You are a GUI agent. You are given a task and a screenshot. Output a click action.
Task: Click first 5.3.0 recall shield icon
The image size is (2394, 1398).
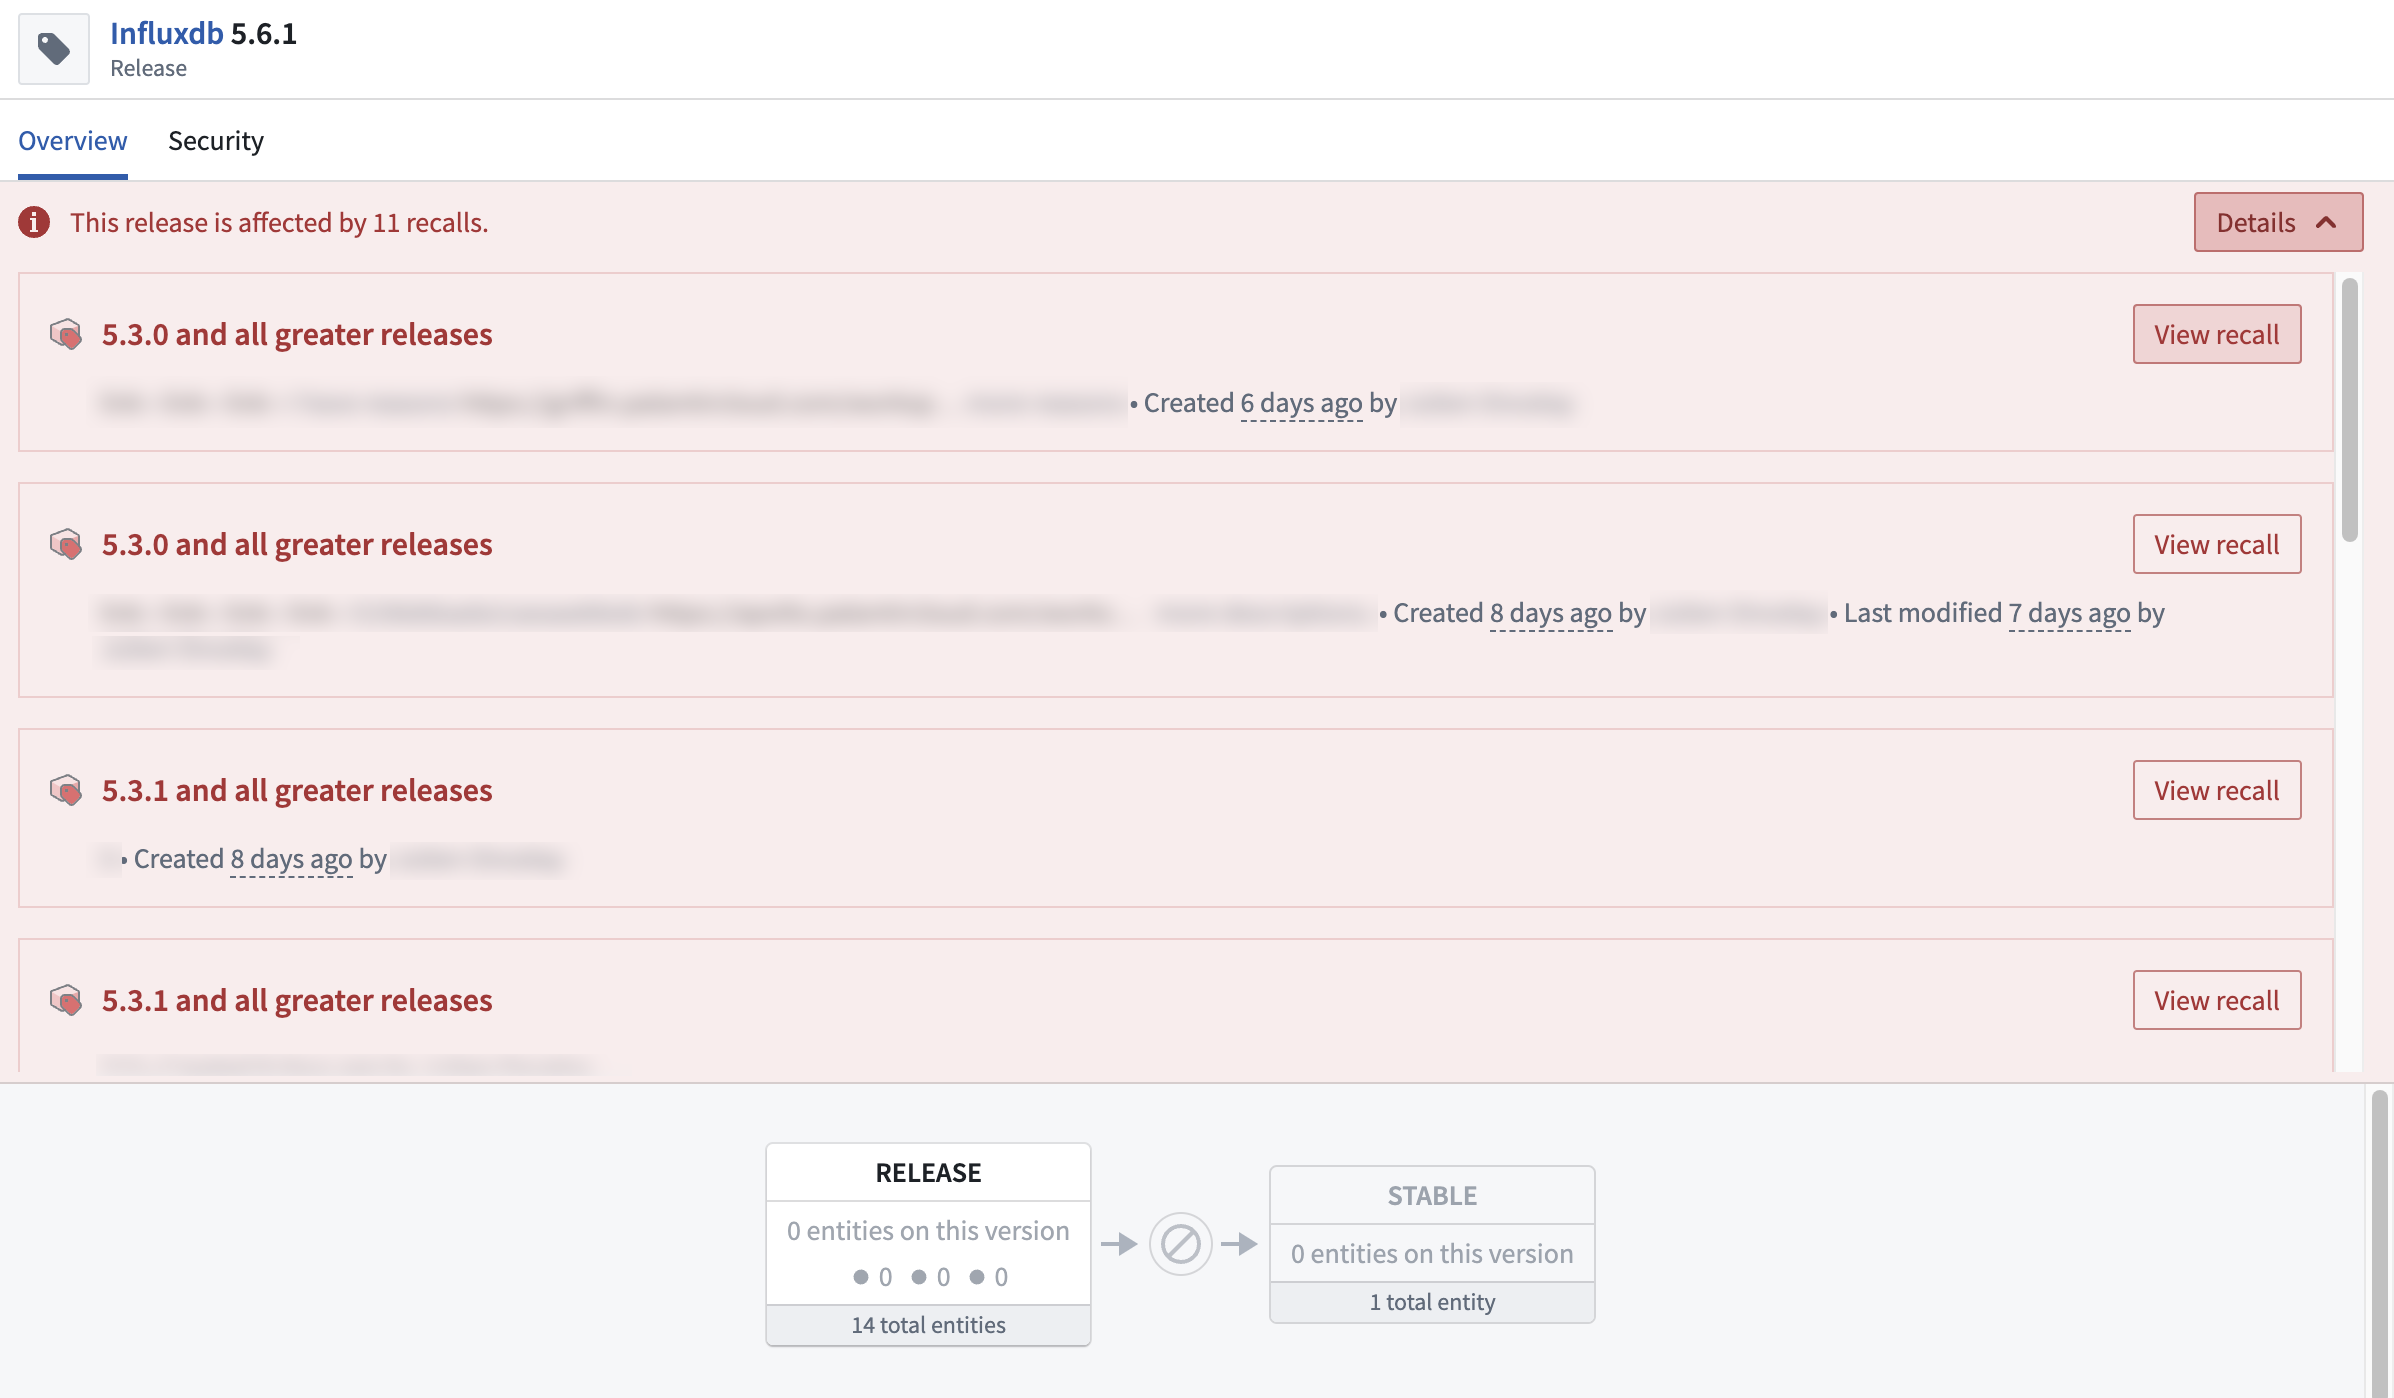pyautogui.click(x=66, y=334)
